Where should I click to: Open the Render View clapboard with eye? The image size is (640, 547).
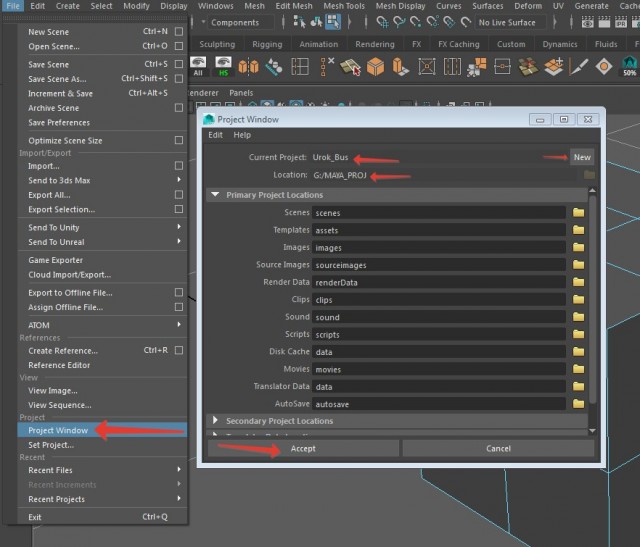587,22
